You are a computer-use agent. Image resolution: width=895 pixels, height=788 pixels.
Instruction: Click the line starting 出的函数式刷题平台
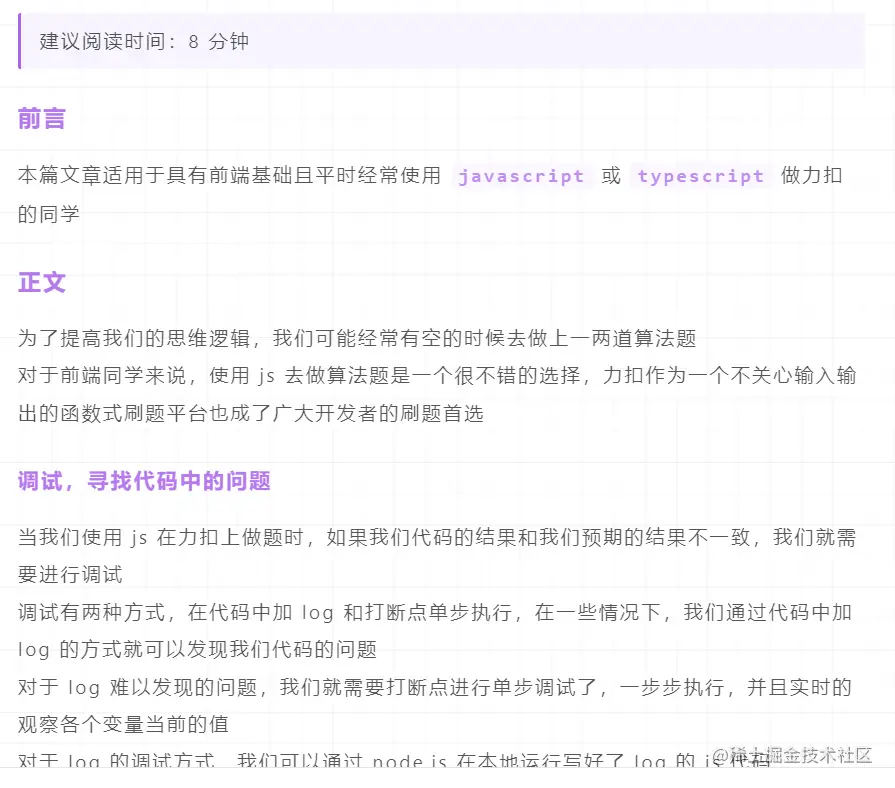(x=251, y=413)
